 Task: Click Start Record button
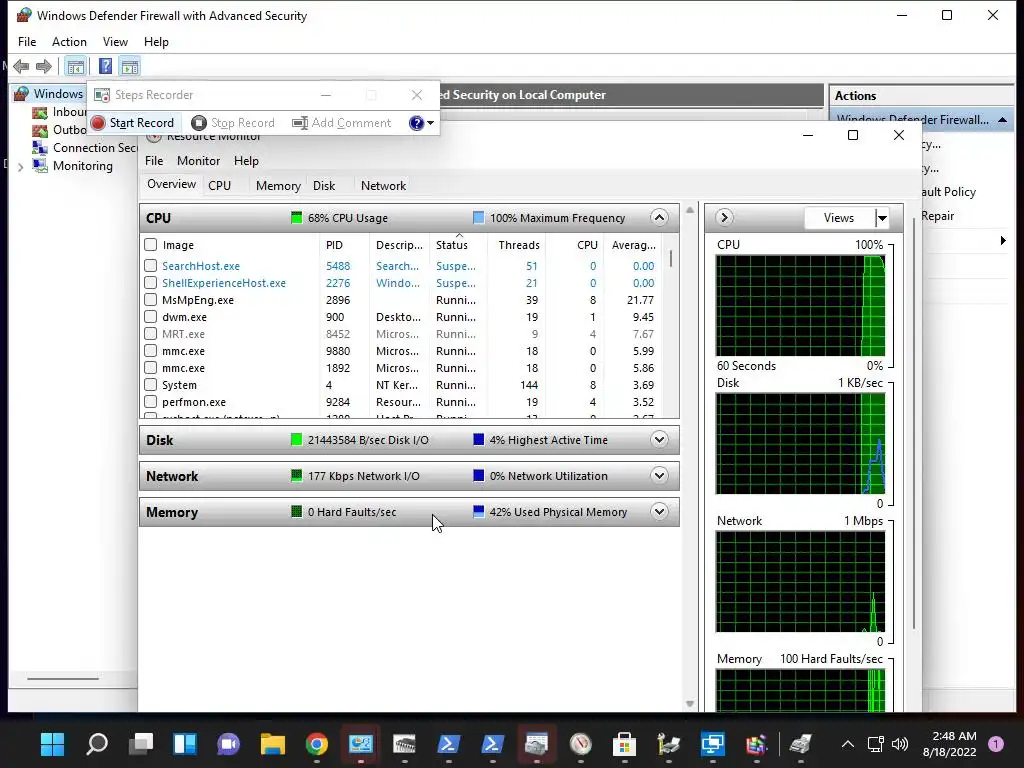pos(133,123)
